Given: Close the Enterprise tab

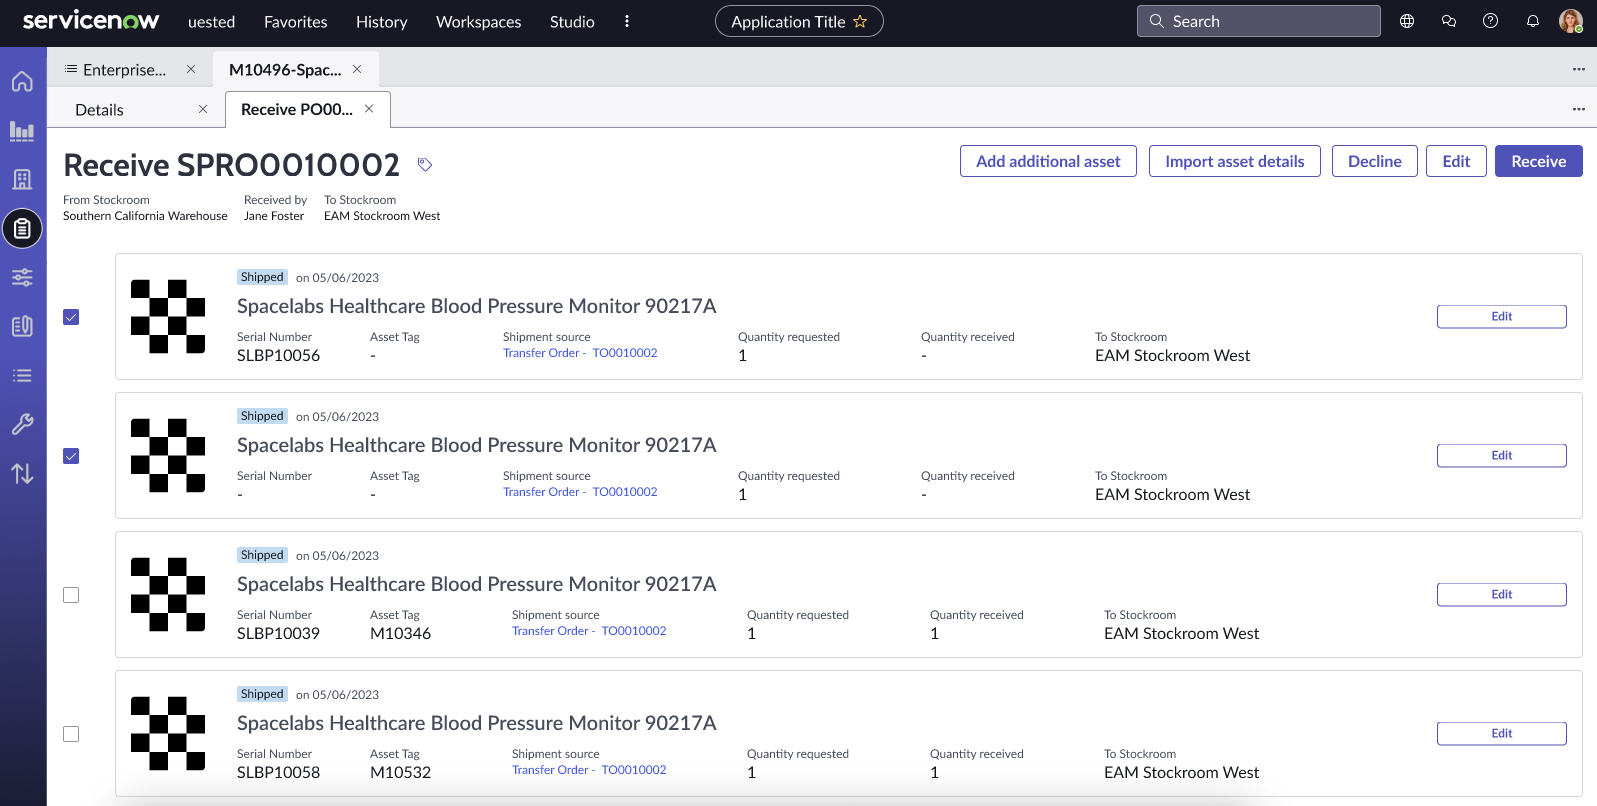Looking at the screenshot, I should pyautogui.click(x=191, y=69).
